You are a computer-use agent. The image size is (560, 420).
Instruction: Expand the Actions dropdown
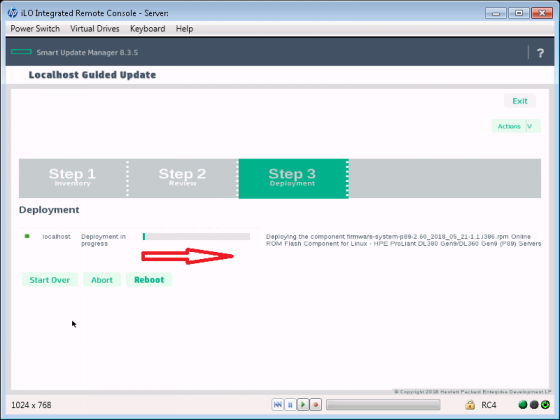pyautogui.click(x=516, y=126)
